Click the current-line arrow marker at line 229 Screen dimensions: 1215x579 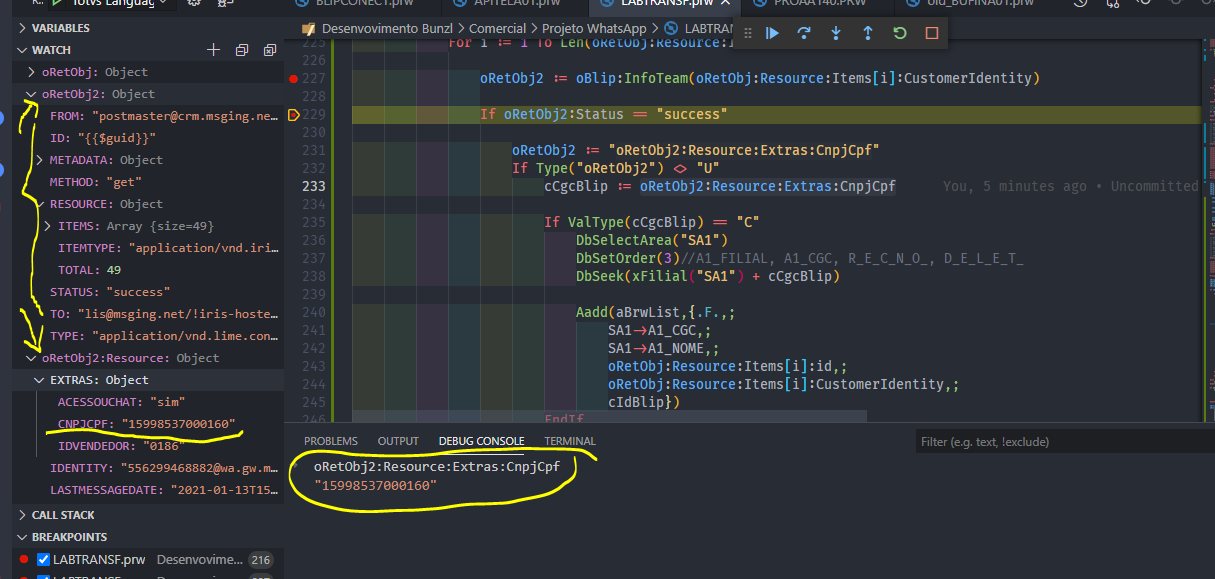(293, 115)
